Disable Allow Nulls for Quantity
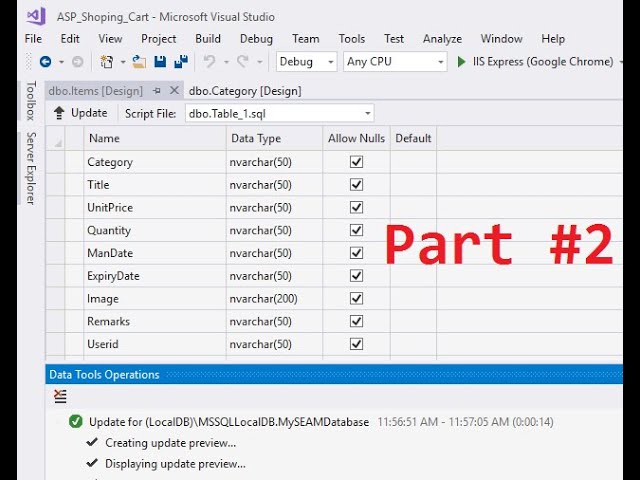 (x=356, y=230)
